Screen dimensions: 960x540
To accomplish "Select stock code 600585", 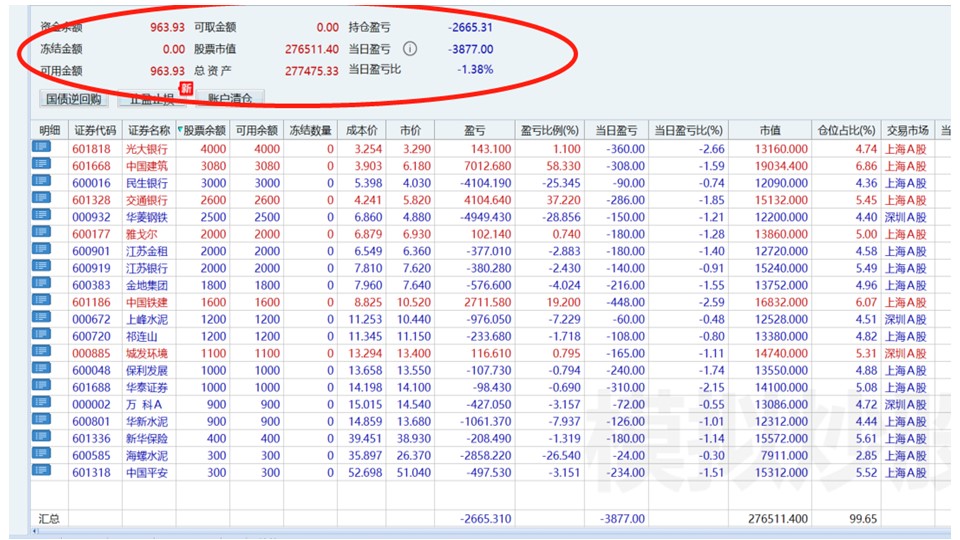I will 91,456.
